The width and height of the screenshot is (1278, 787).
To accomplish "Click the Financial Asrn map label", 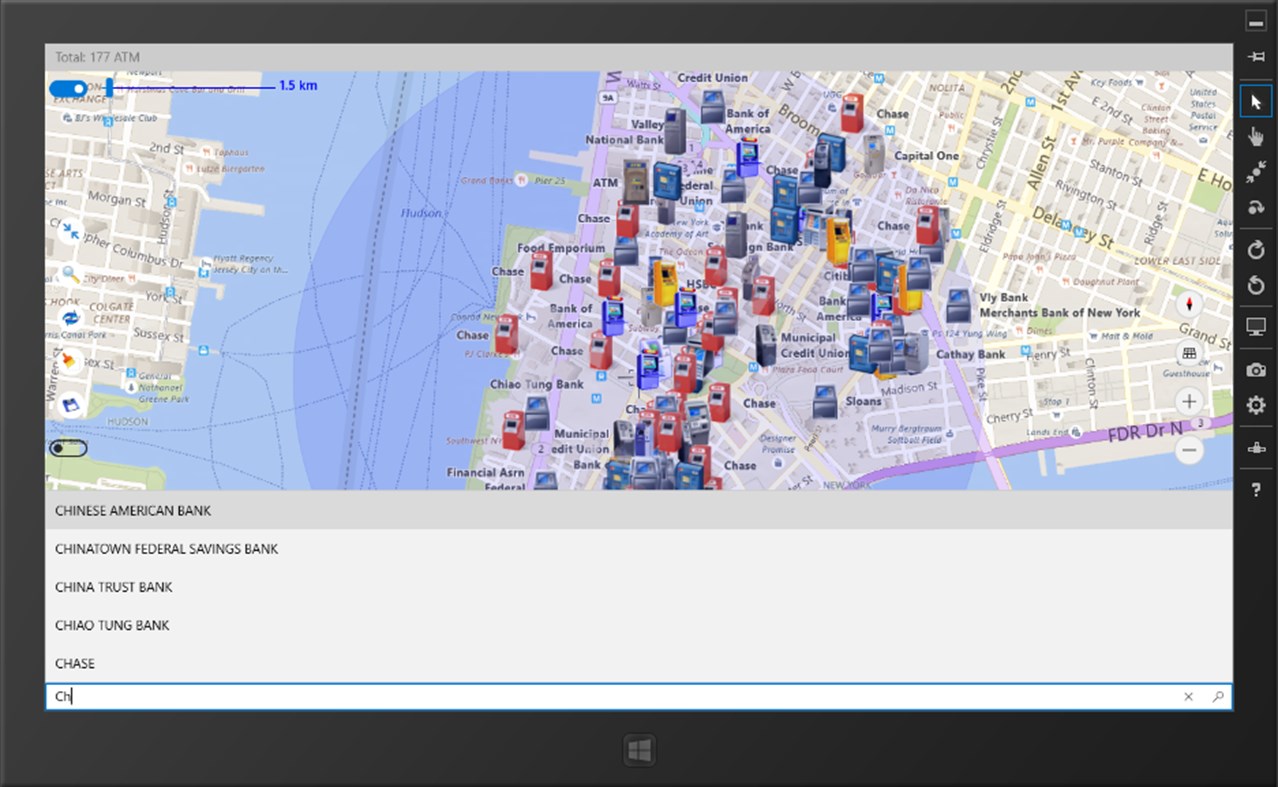I will click(x=486, y=472).
